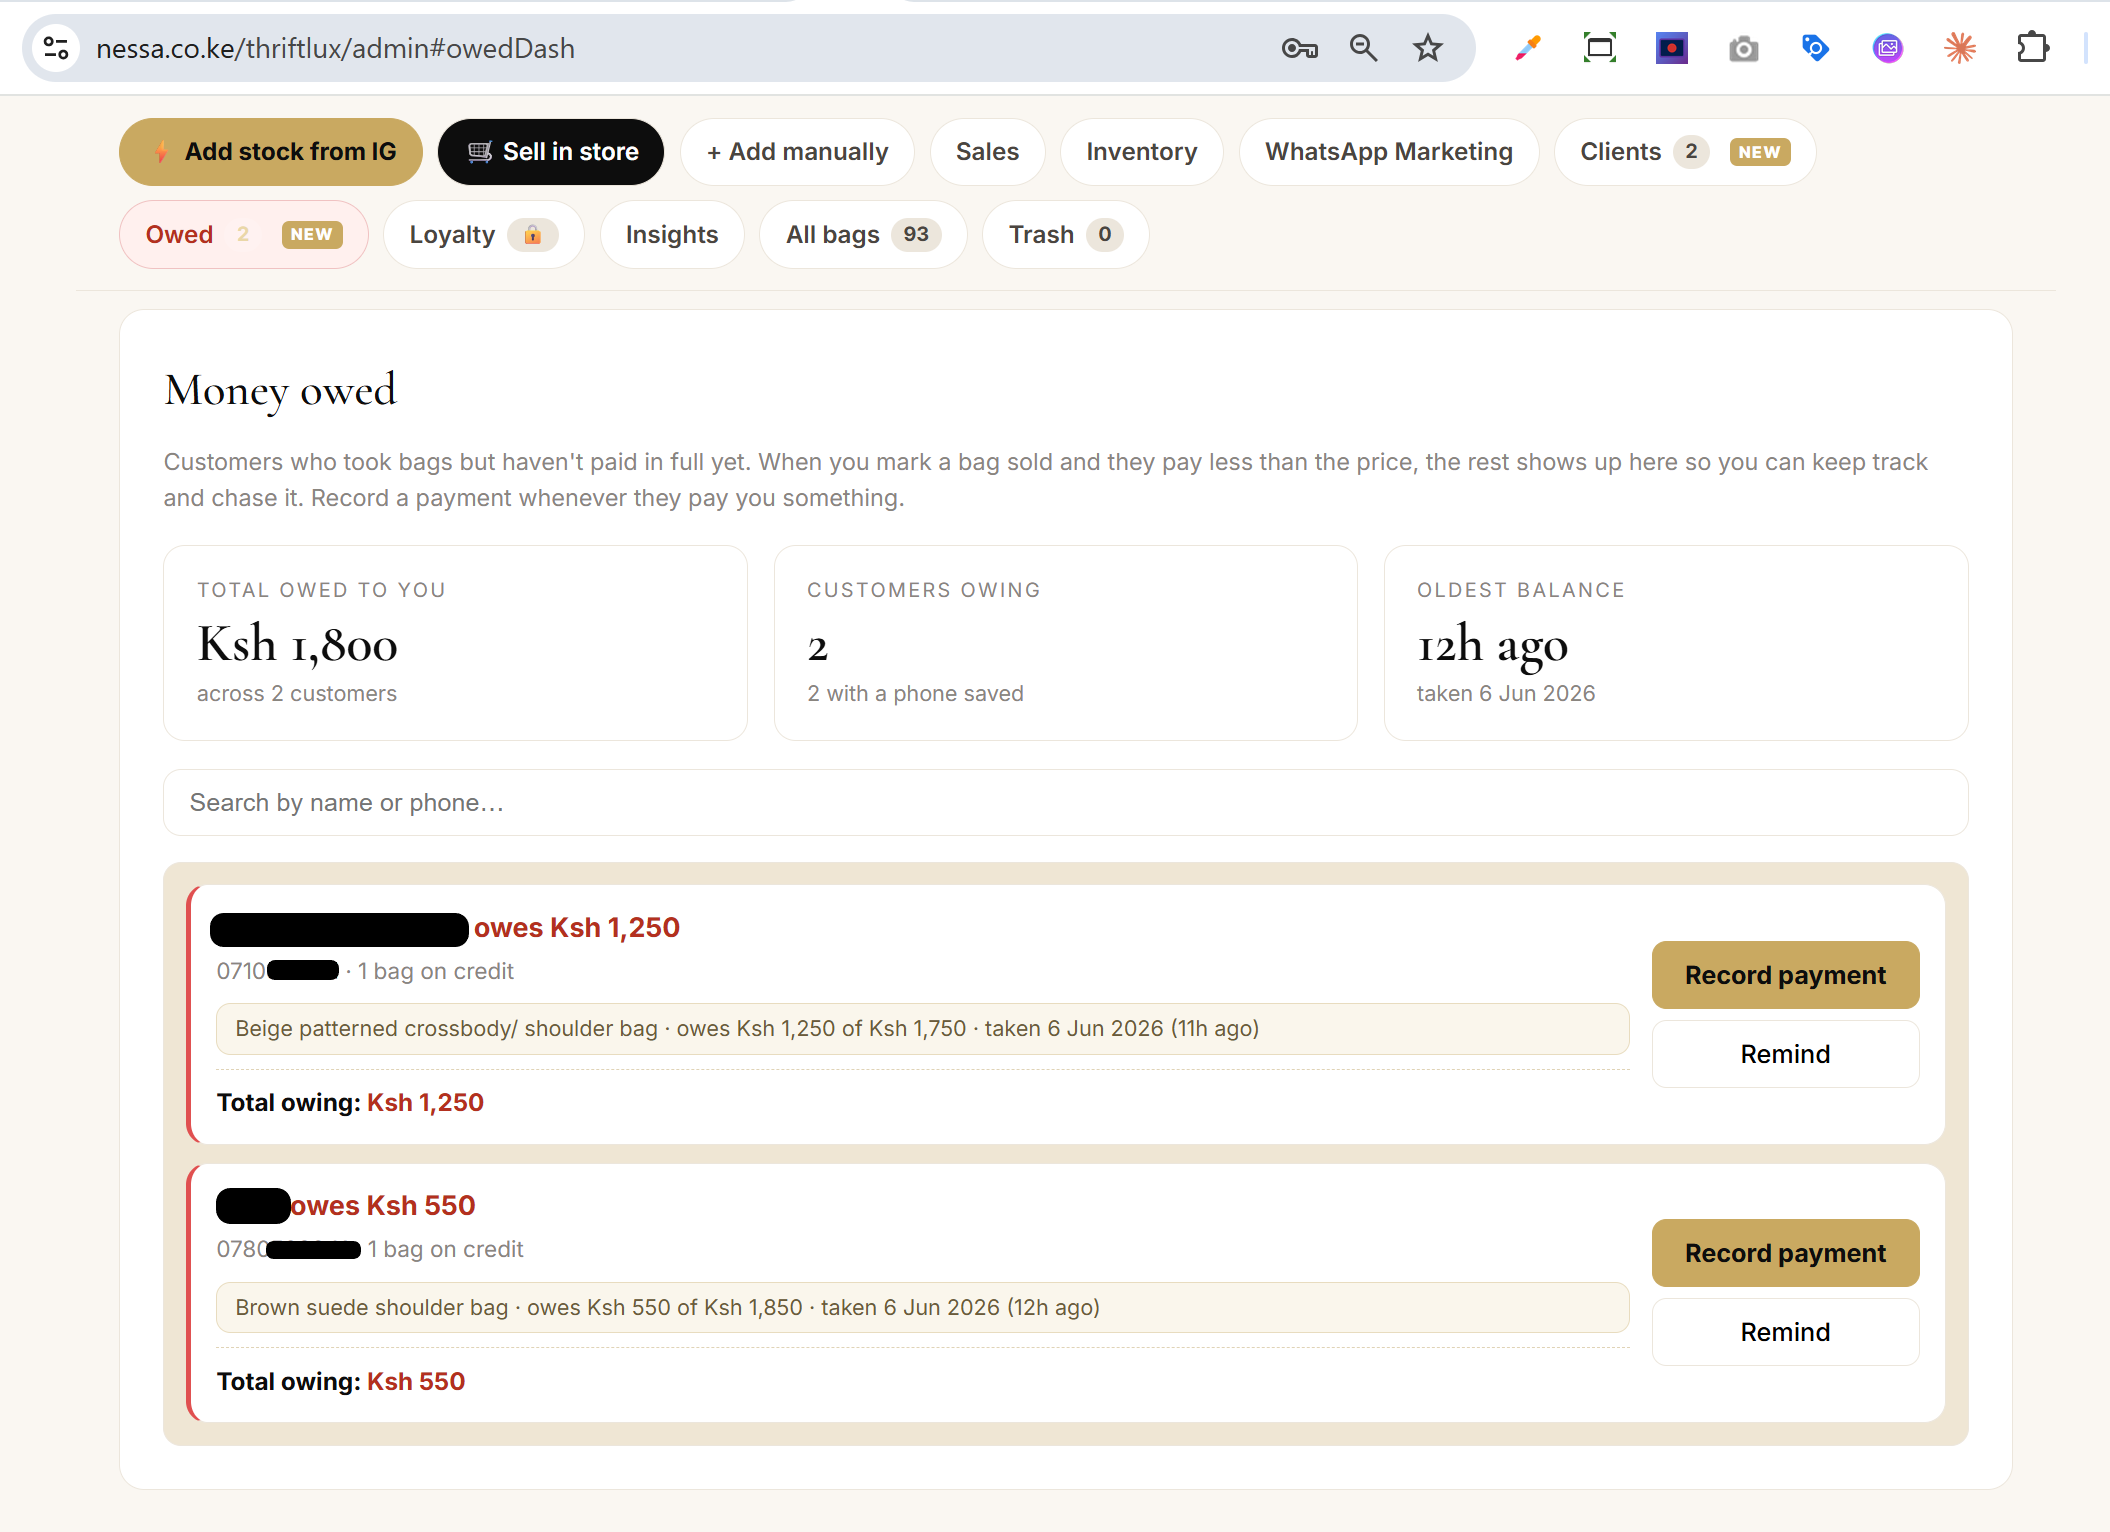Click the 'owes Ksh 550' heading
The image size is (2110, 1532).
(383, 1206)
